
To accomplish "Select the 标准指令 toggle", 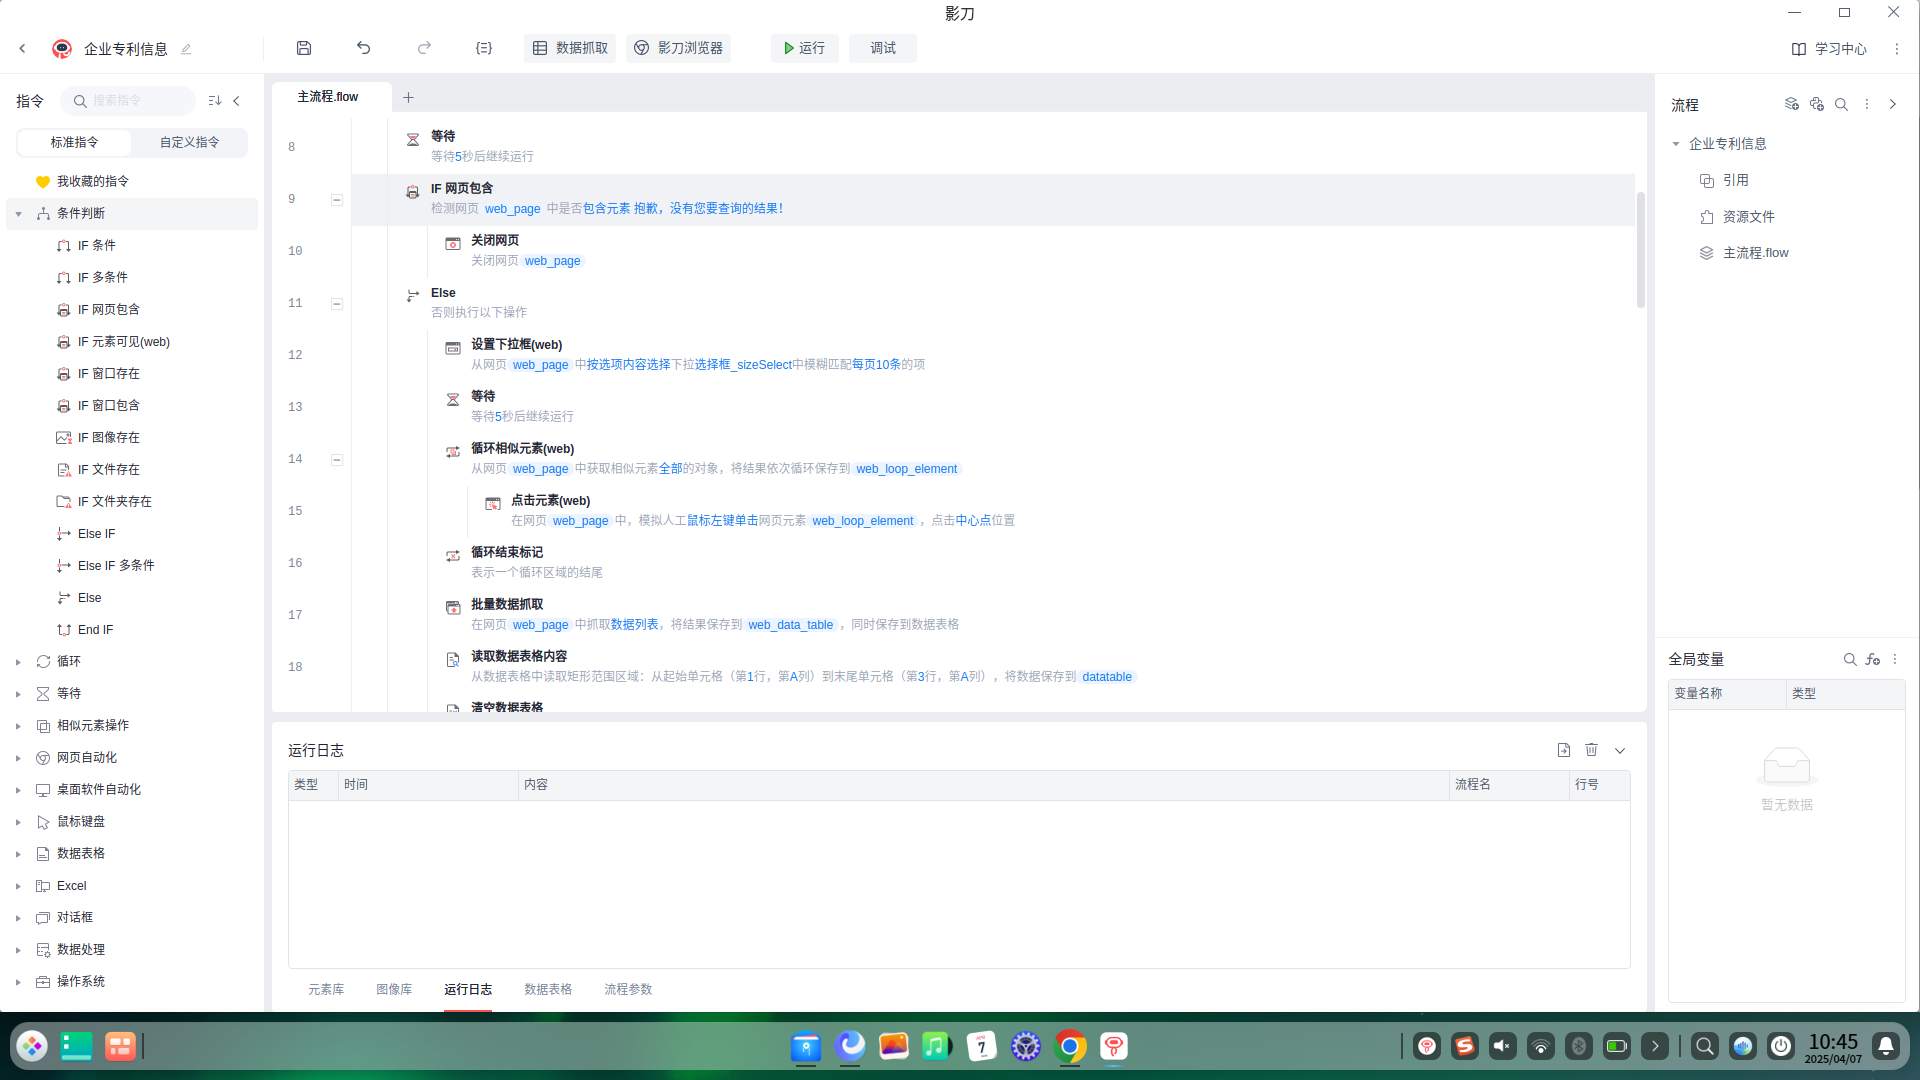I will click(x=74, y=142).
